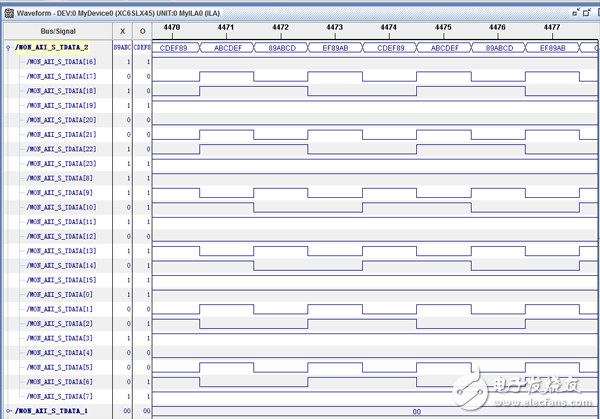Click sample marker 4477 on time ruler
The width and height of the screenshot is (600, 419).
pos(552,28)
